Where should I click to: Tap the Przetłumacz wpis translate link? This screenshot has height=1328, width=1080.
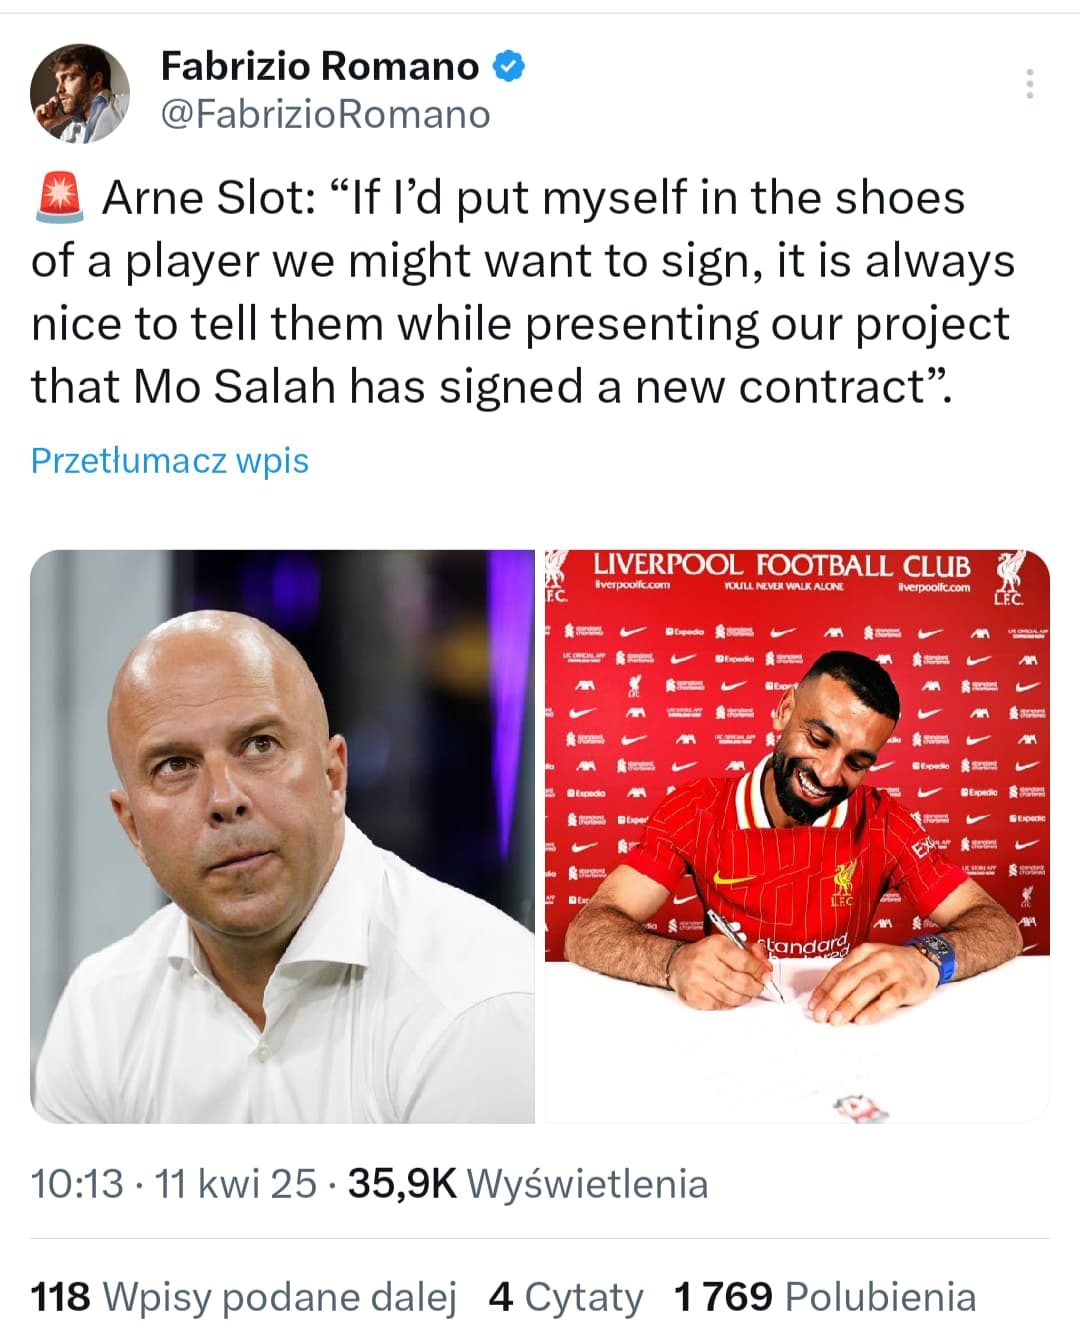(x=170, y=460)
